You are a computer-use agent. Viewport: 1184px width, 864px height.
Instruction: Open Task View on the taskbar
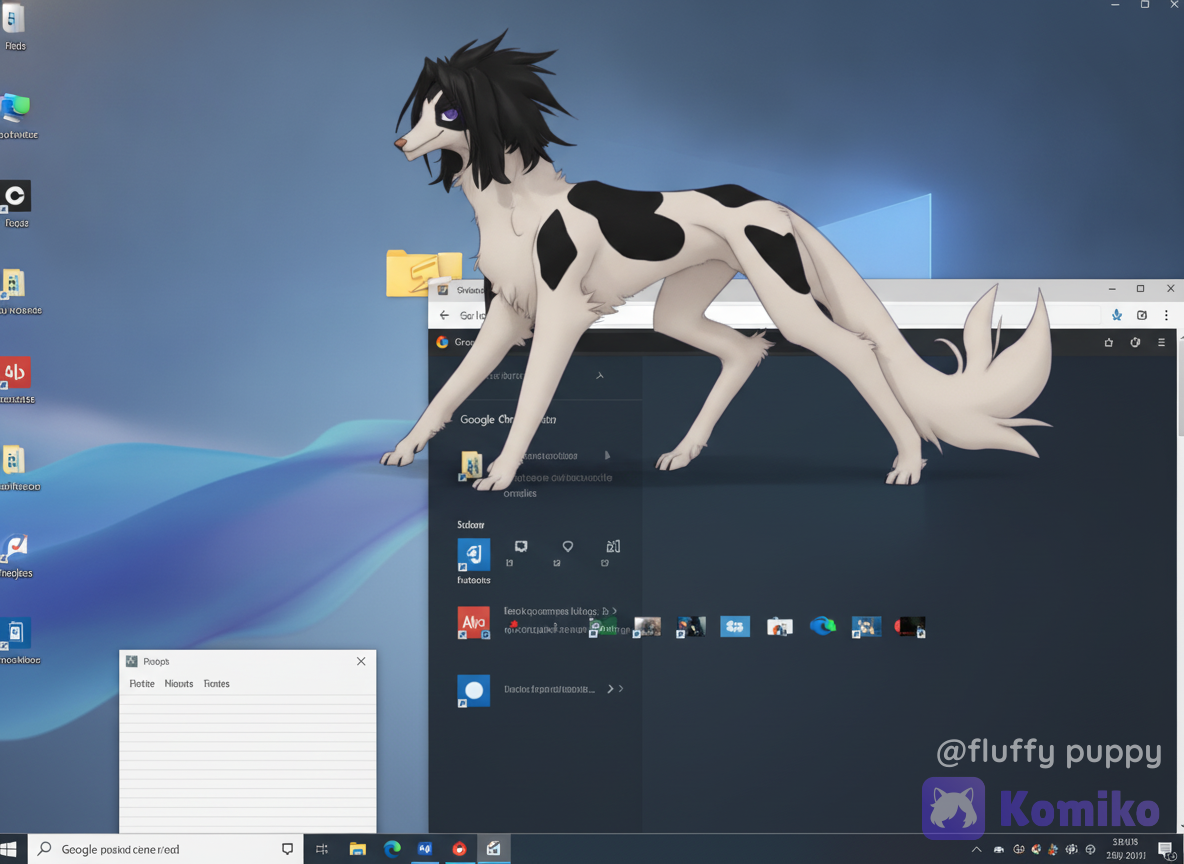pyautogui.click(x=322, y=849)
